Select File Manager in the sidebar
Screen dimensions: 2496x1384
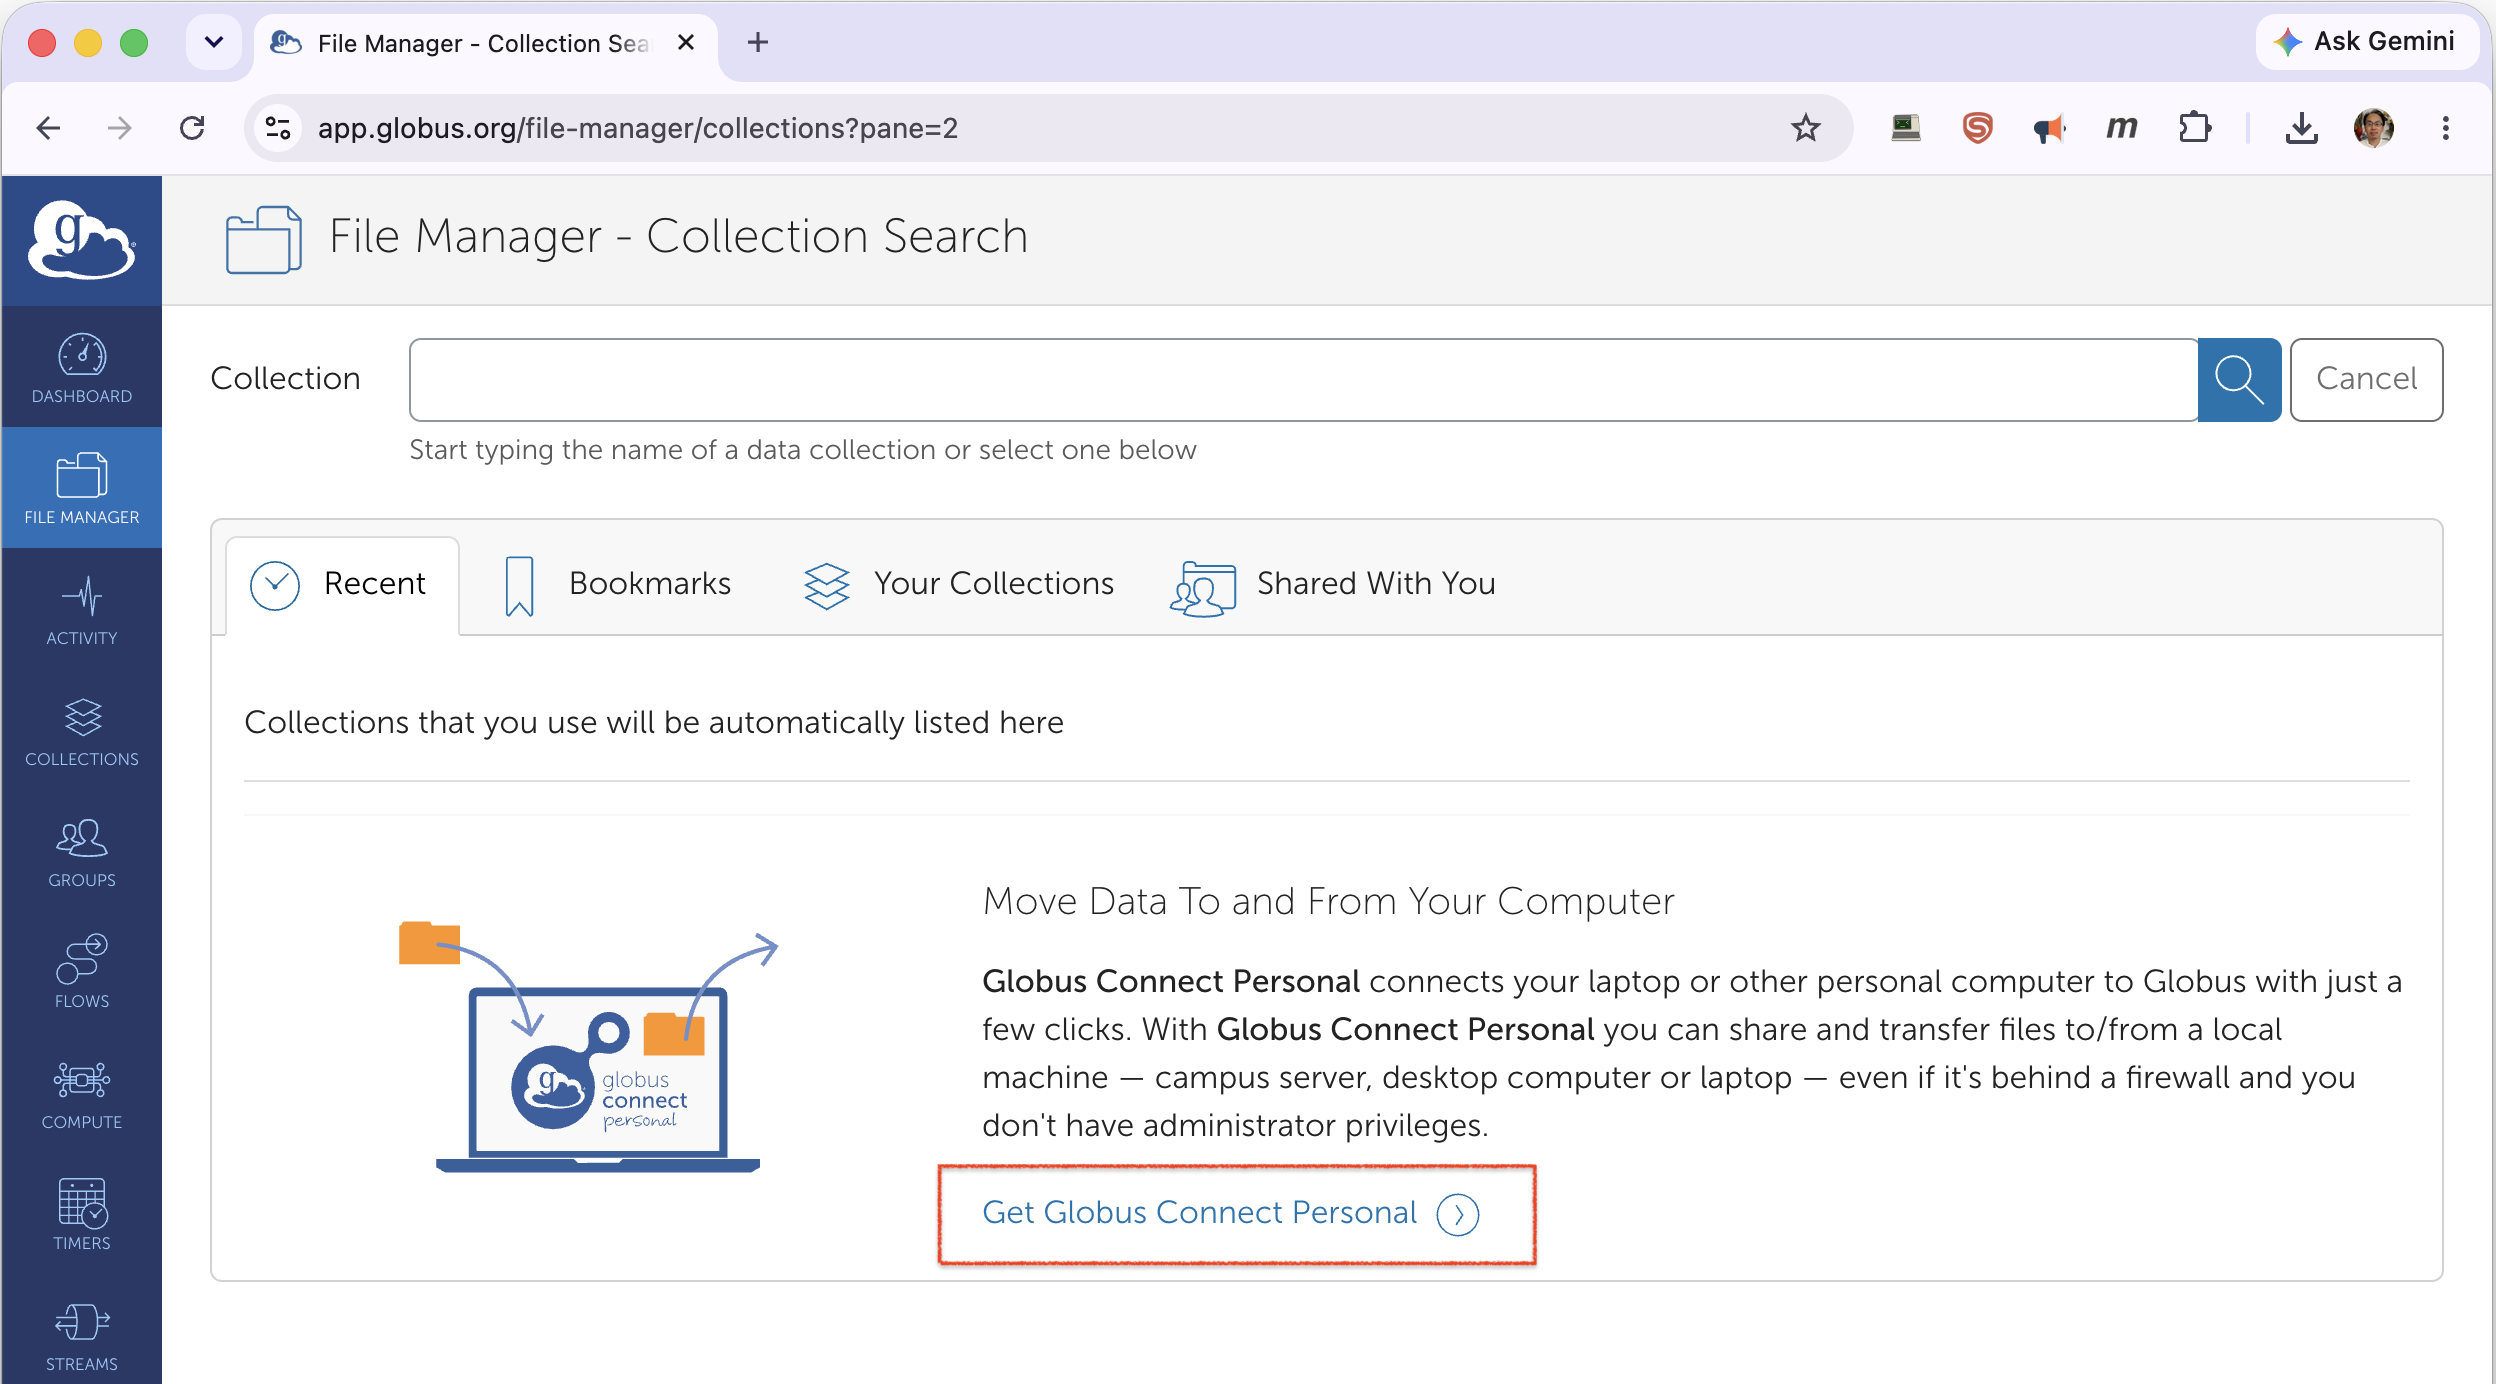coord(82,488)
